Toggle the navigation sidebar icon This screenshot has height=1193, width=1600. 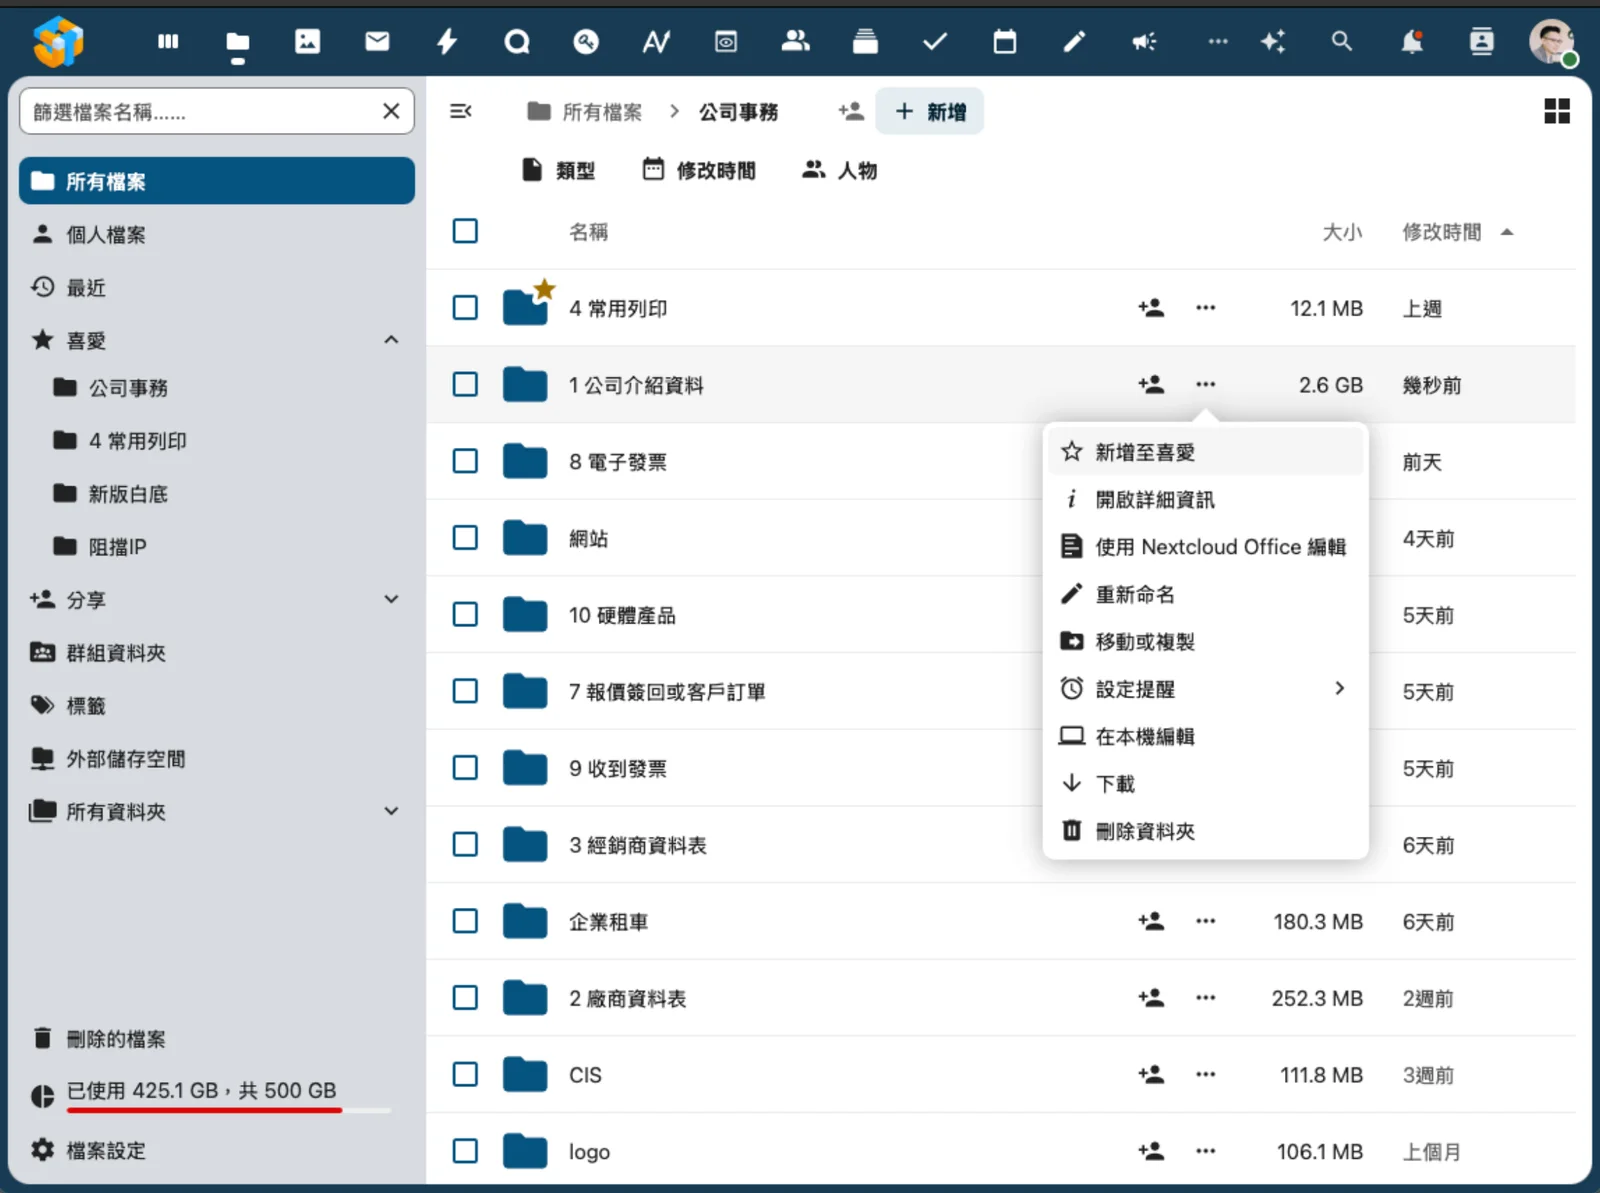(x=461, y=111)
